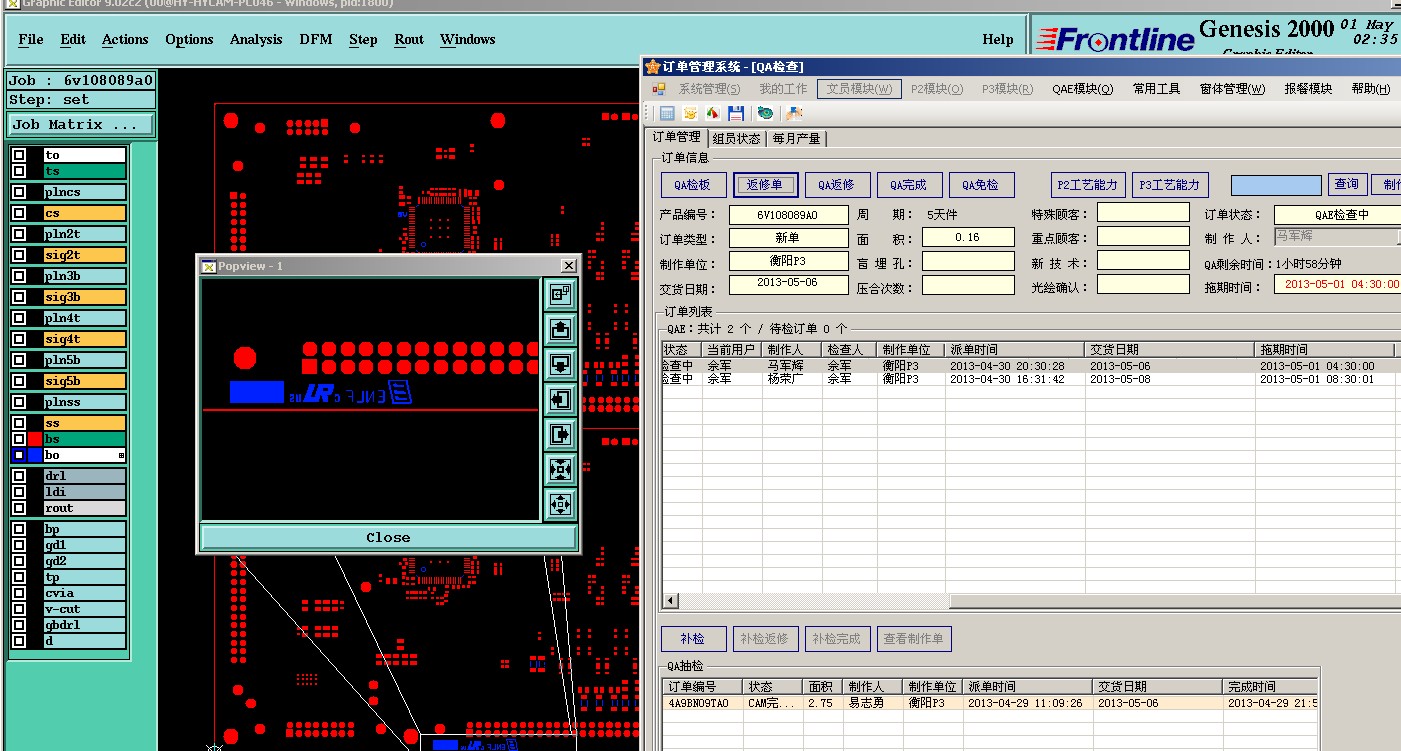Click the green disc toolbar icon

tap(765, 113)
